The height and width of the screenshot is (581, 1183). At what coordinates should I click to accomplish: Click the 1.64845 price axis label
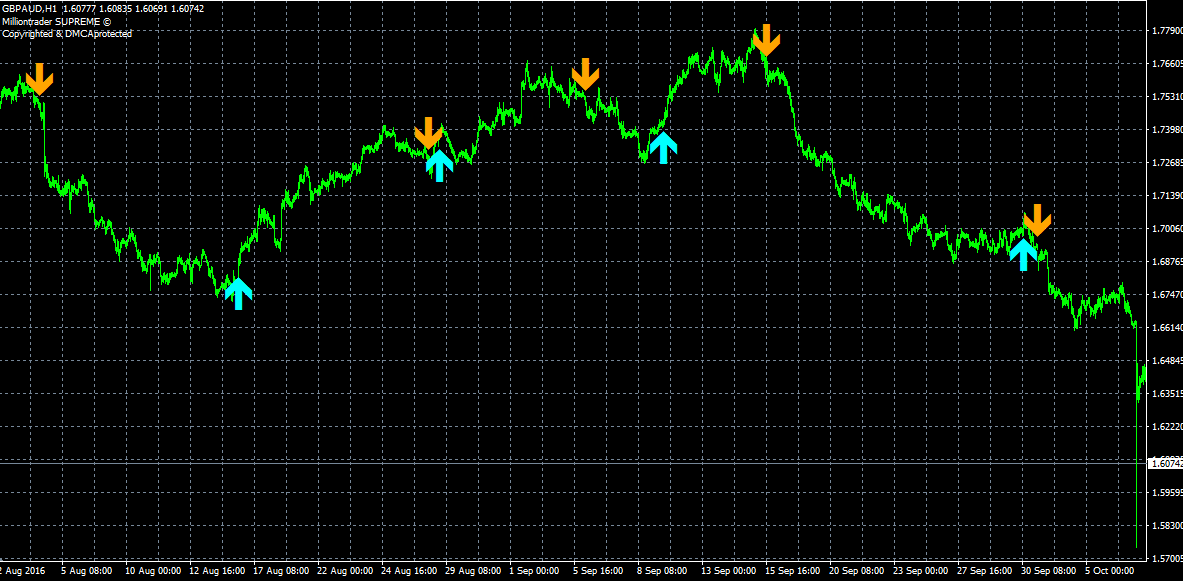pos(1166,361)
